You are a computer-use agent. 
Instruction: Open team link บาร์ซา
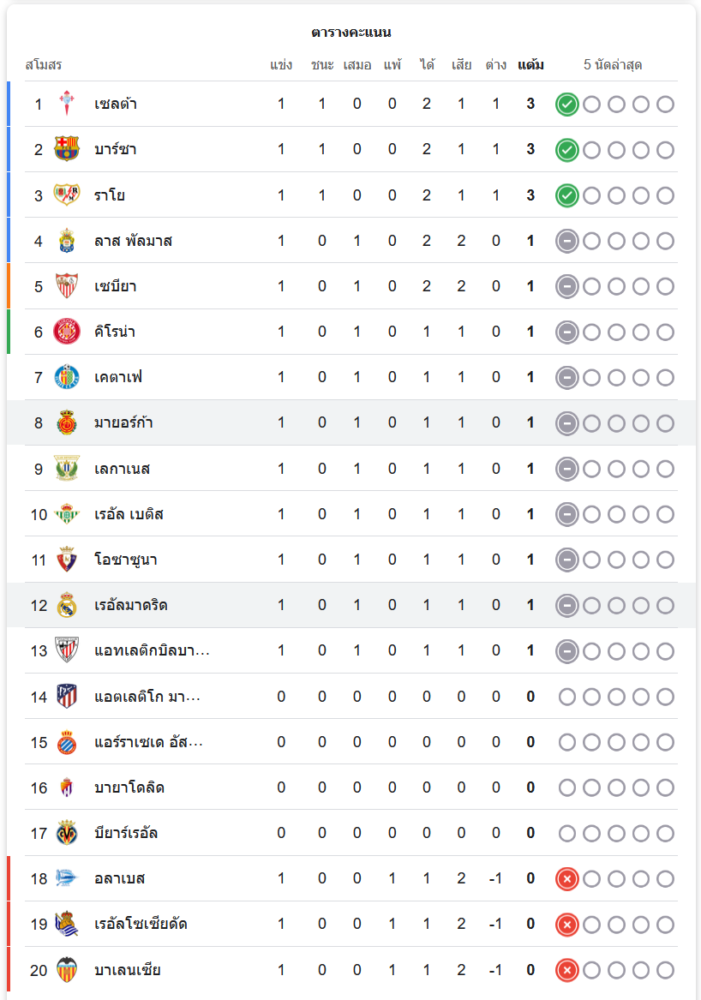116,150
